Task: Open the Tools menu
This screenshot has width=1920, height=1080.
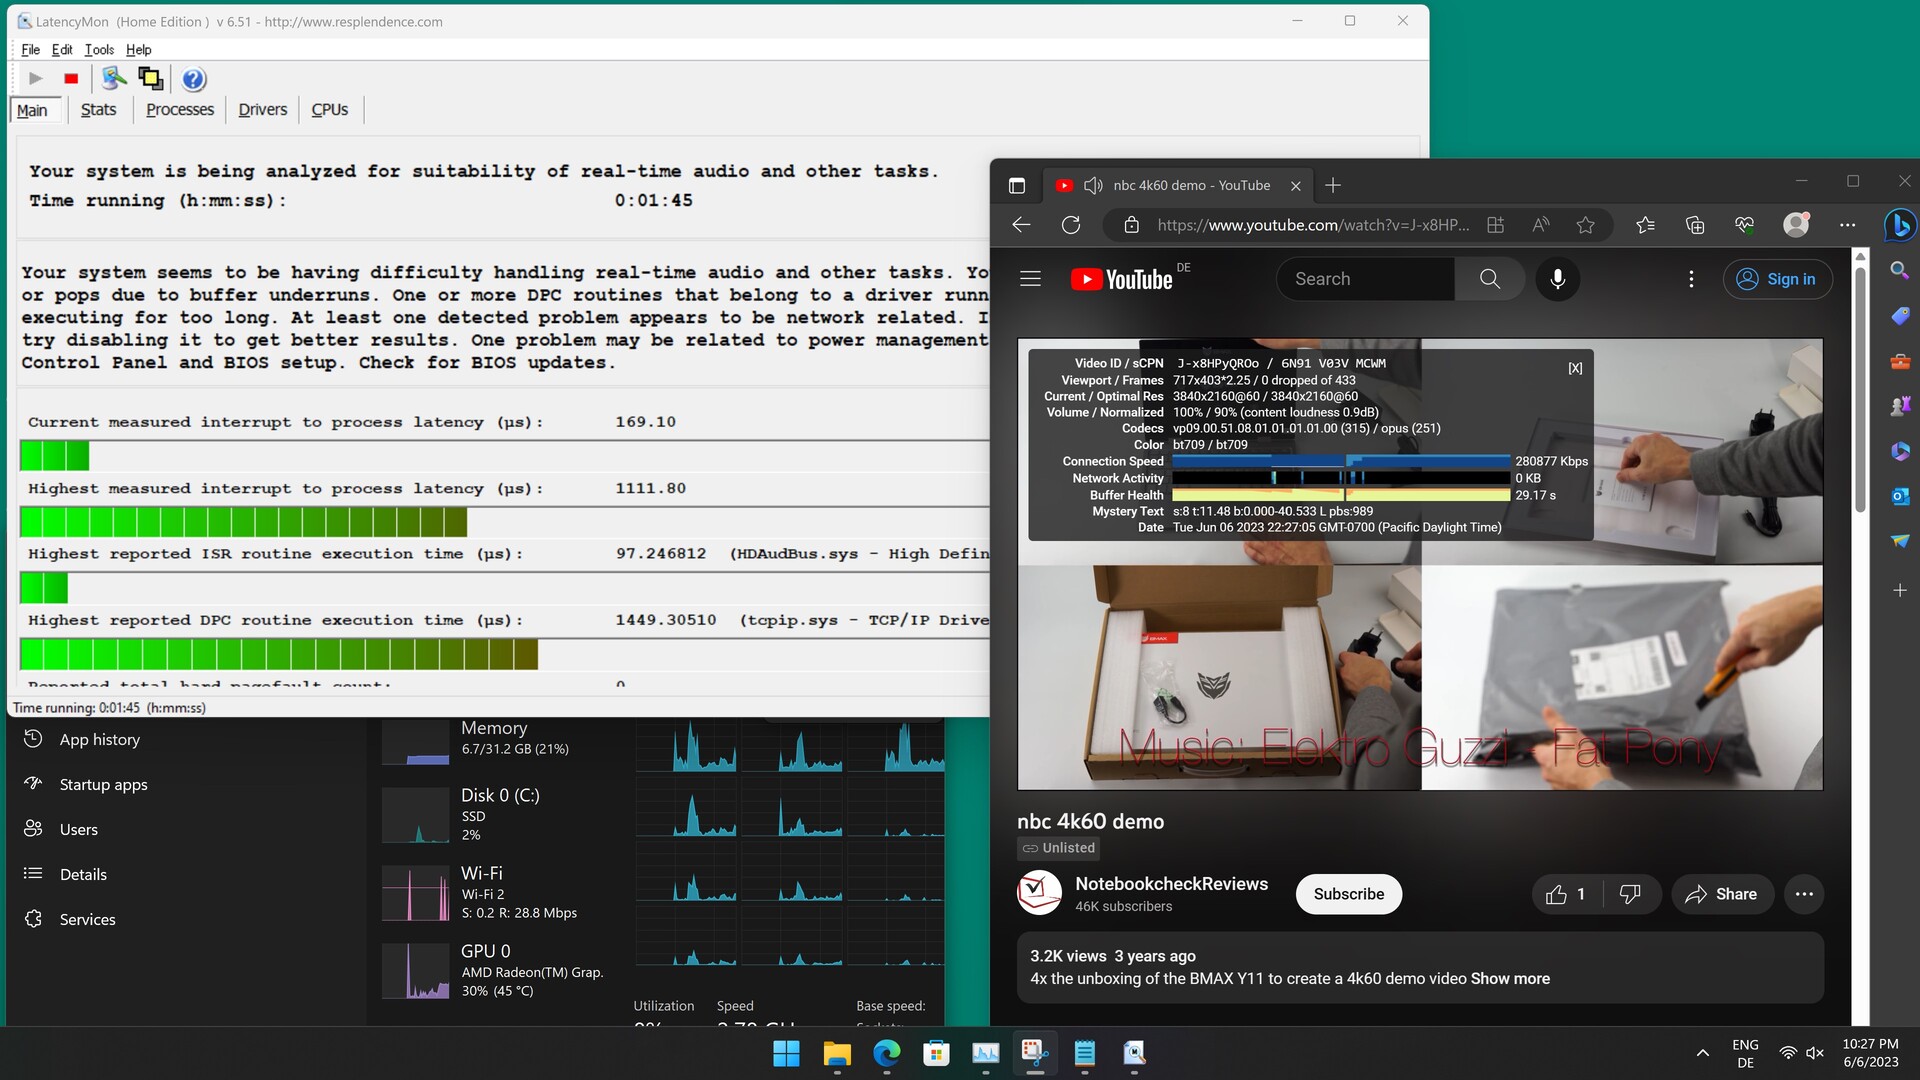Action: pyautogui.click(x=99, y=50)
